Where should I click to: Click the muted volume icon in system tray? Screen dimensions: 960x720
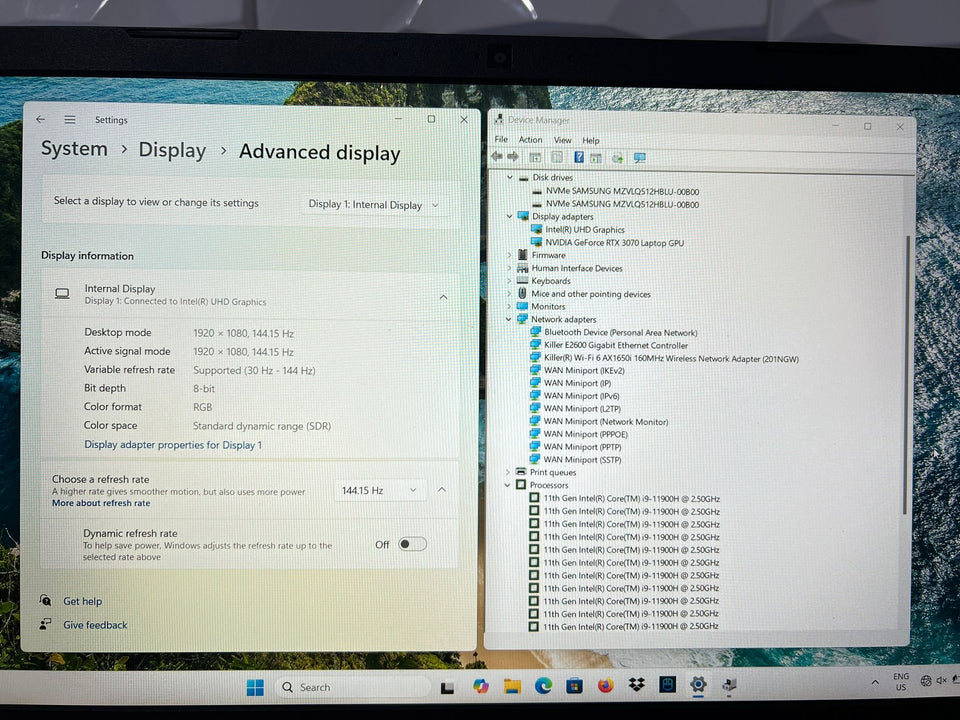tap(941, 680)
